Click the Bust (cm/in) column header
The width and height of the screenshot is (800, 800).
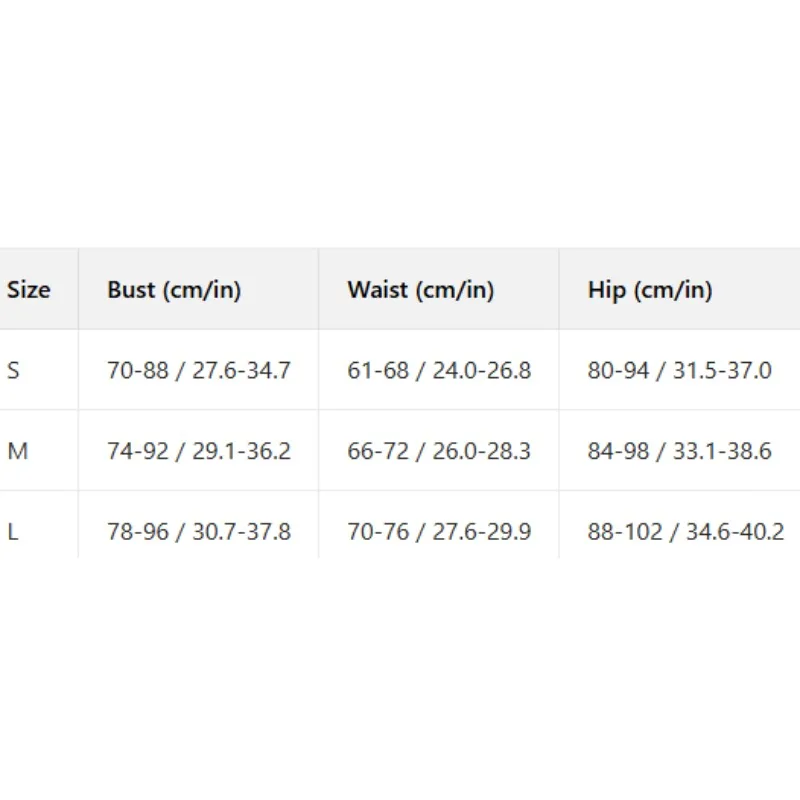(174, 290)
